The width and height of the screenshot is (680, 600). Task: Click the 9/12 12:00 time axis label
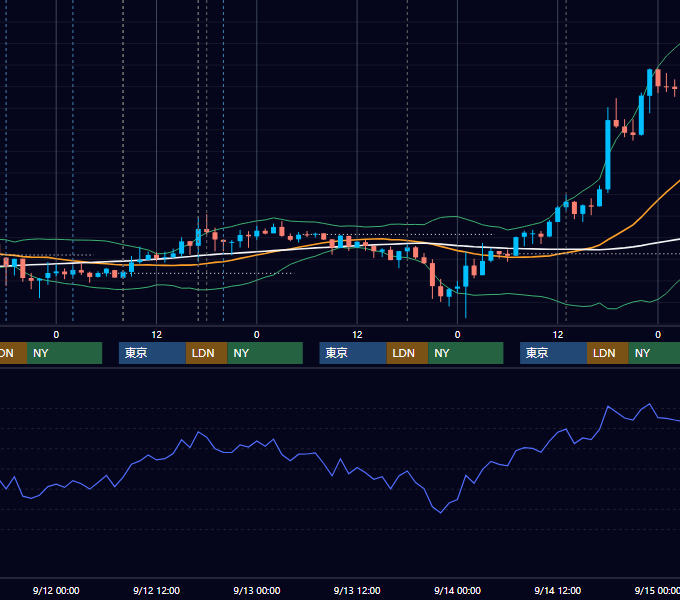(x=156, y=590)
